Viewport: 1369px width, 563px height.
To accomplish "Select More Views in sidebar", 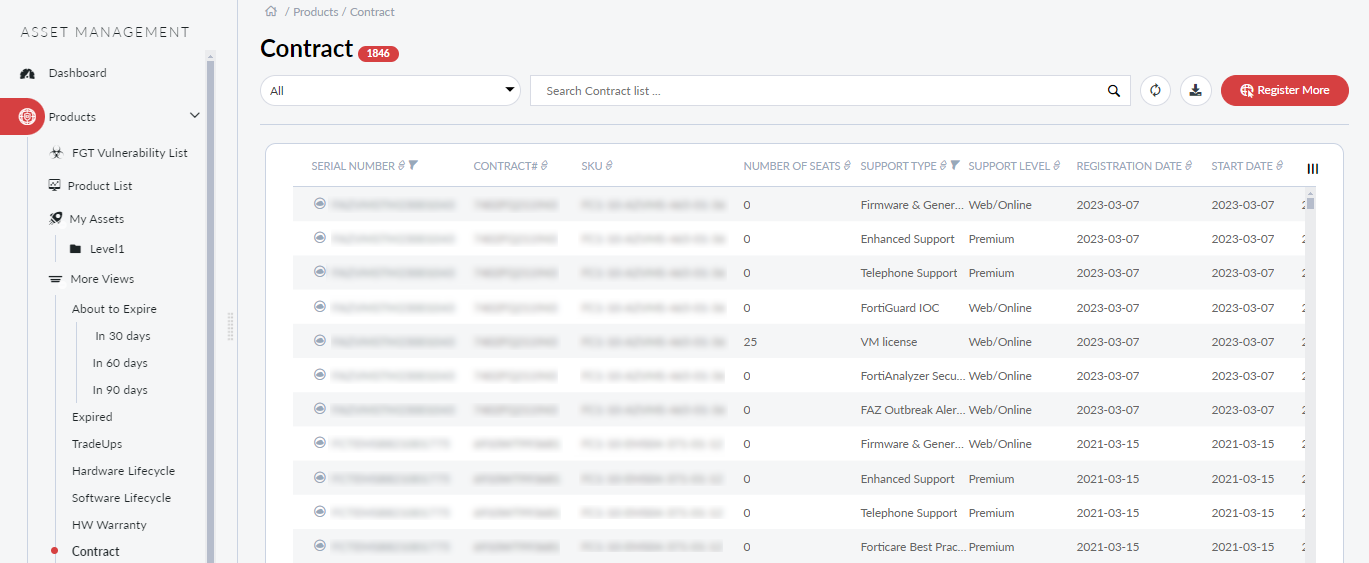I will tap(102, 279).
